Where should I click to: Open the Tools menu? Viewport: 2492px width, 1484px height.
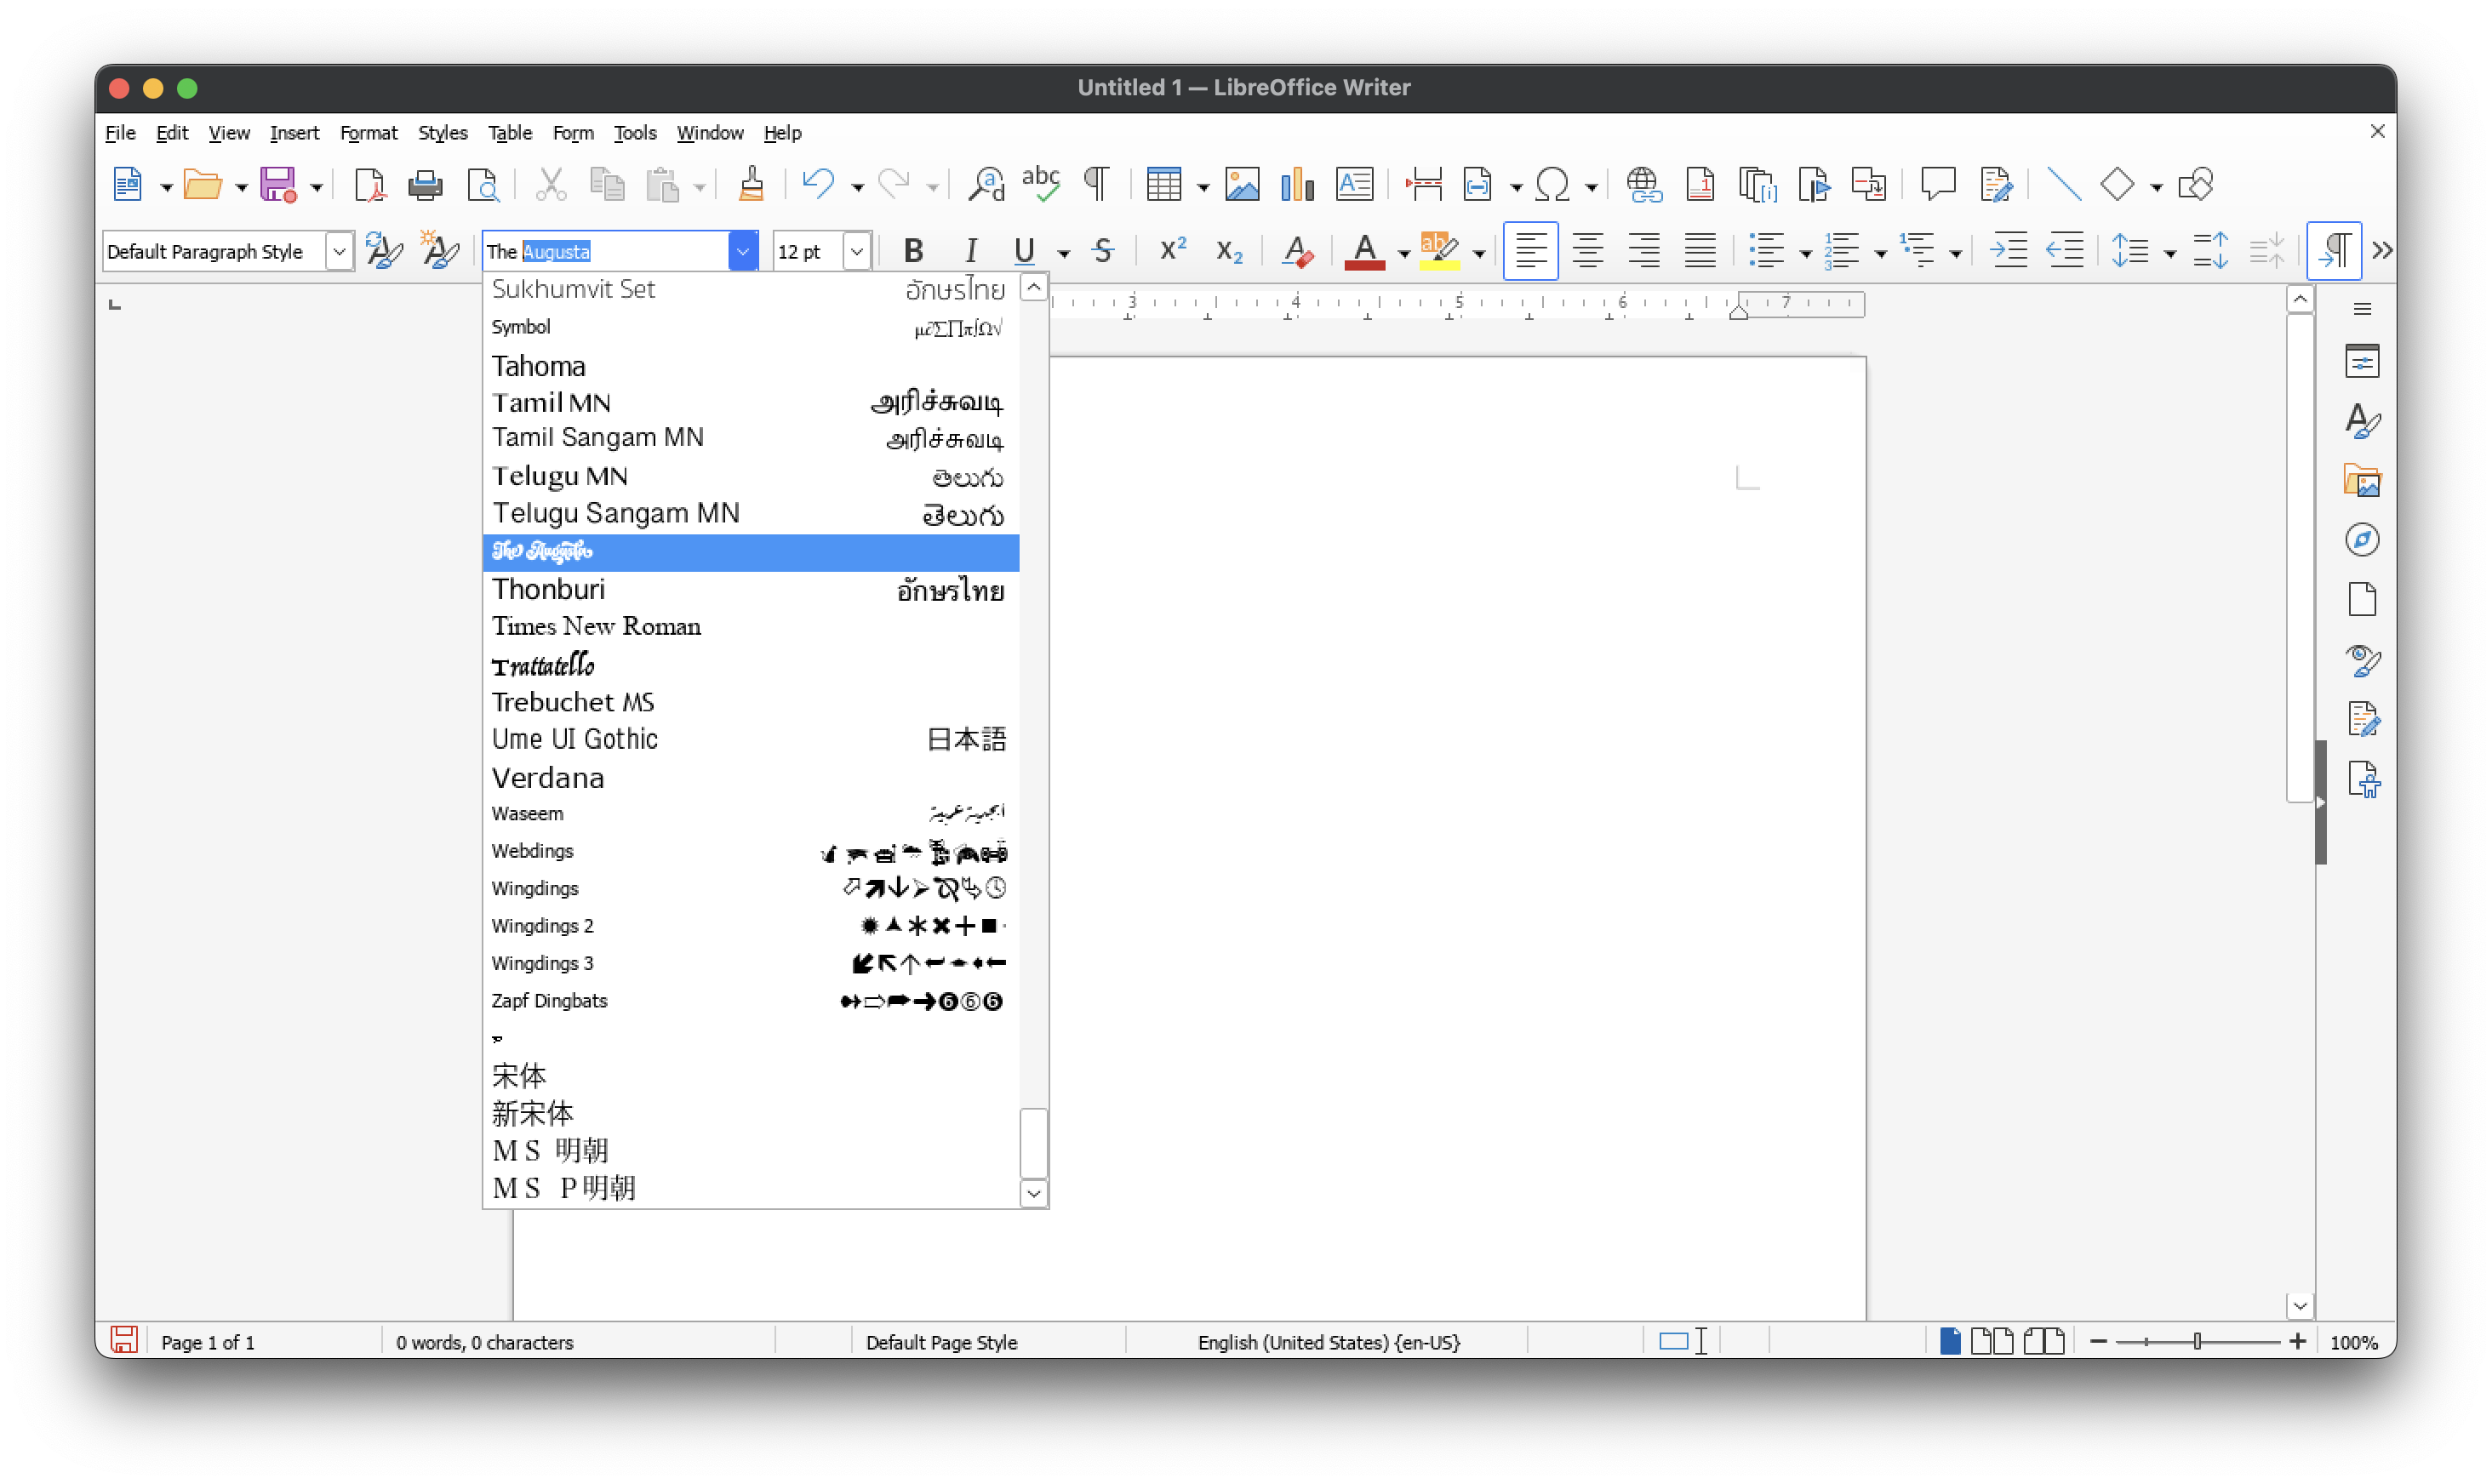point(635,132)
